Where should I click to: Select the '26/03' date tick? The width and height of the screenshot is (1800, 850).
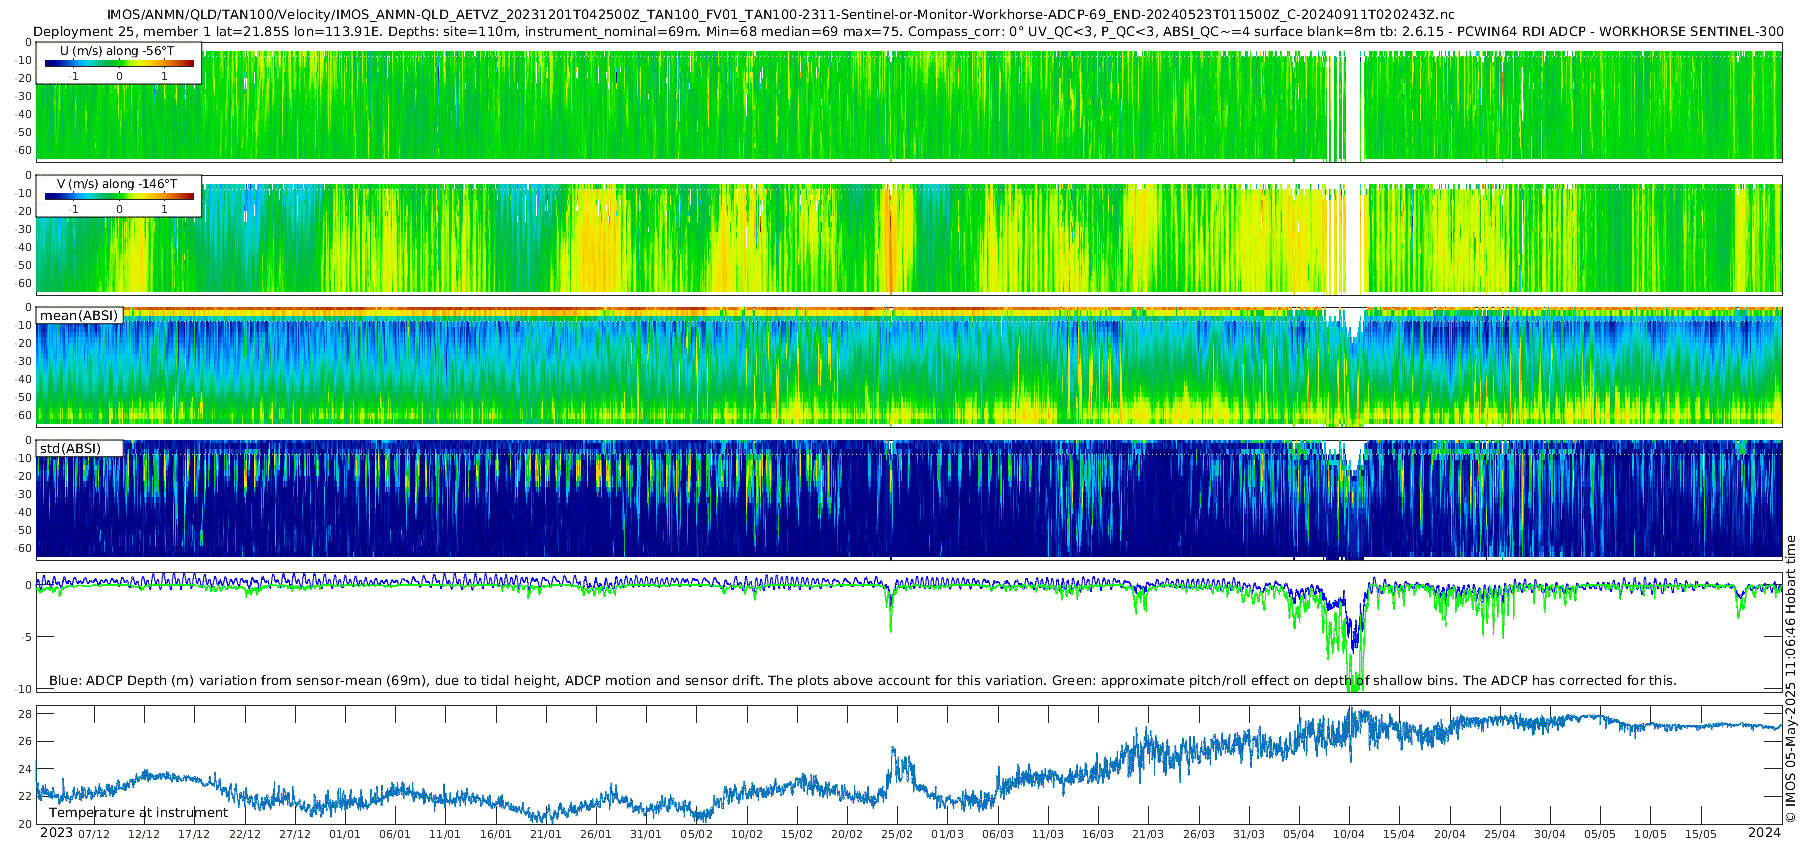[x=1199, y=835]
